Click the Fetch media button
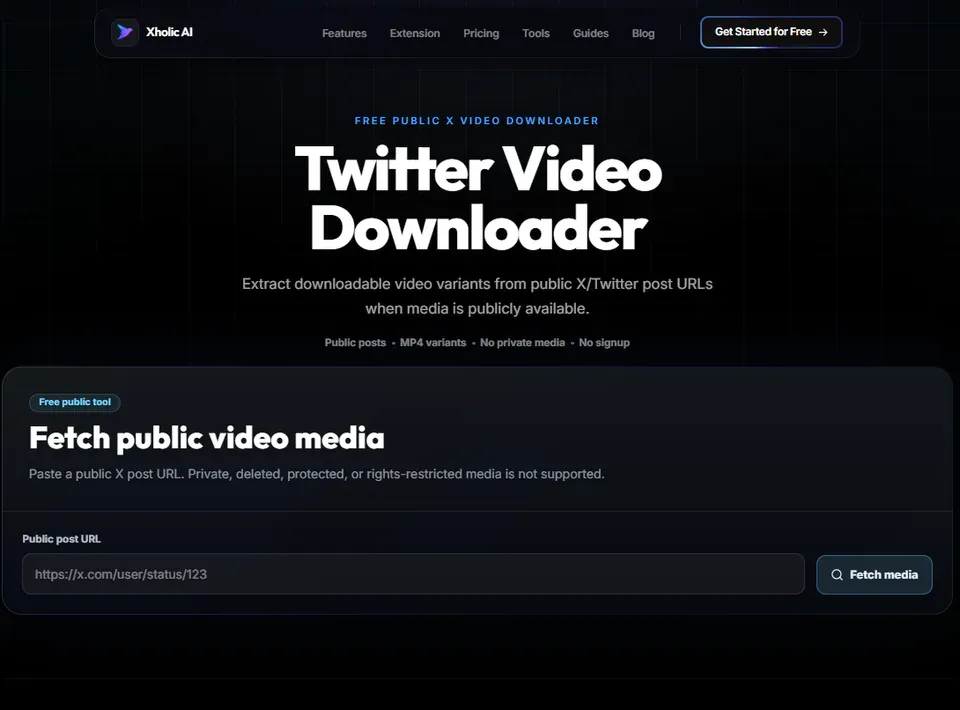 pyautogui.click(x=874, y=575)
